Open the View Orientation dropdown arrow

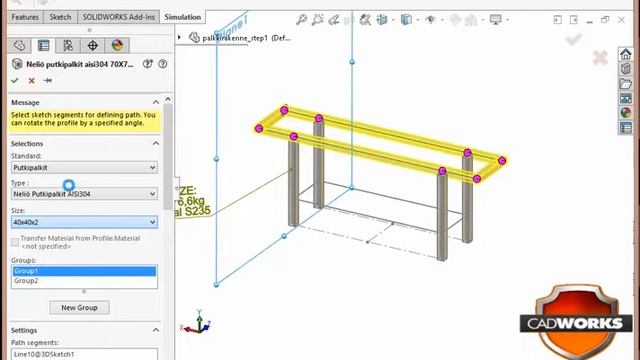[393, 20]
